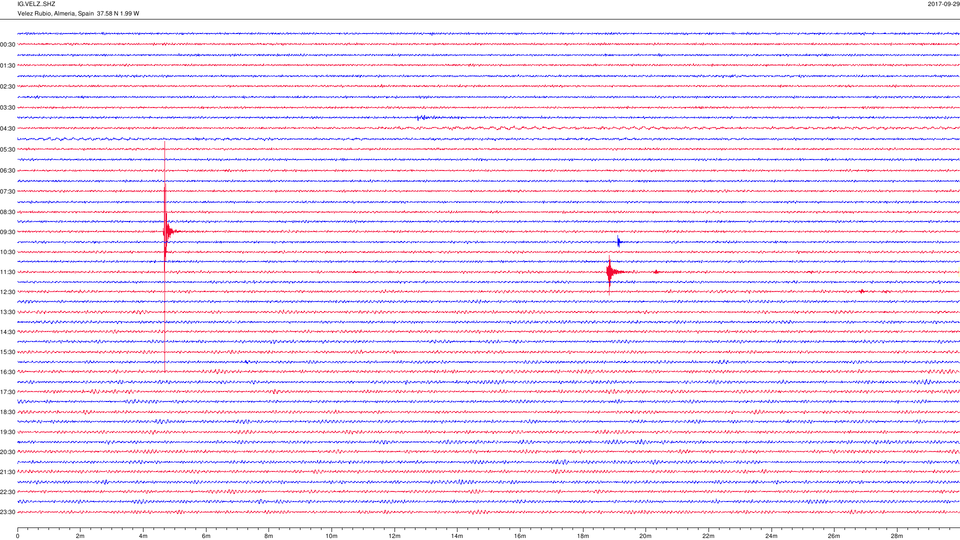This screenshot has height=540, width=960.
Task: Click the 14m tick label
Action: coord(457,536)
